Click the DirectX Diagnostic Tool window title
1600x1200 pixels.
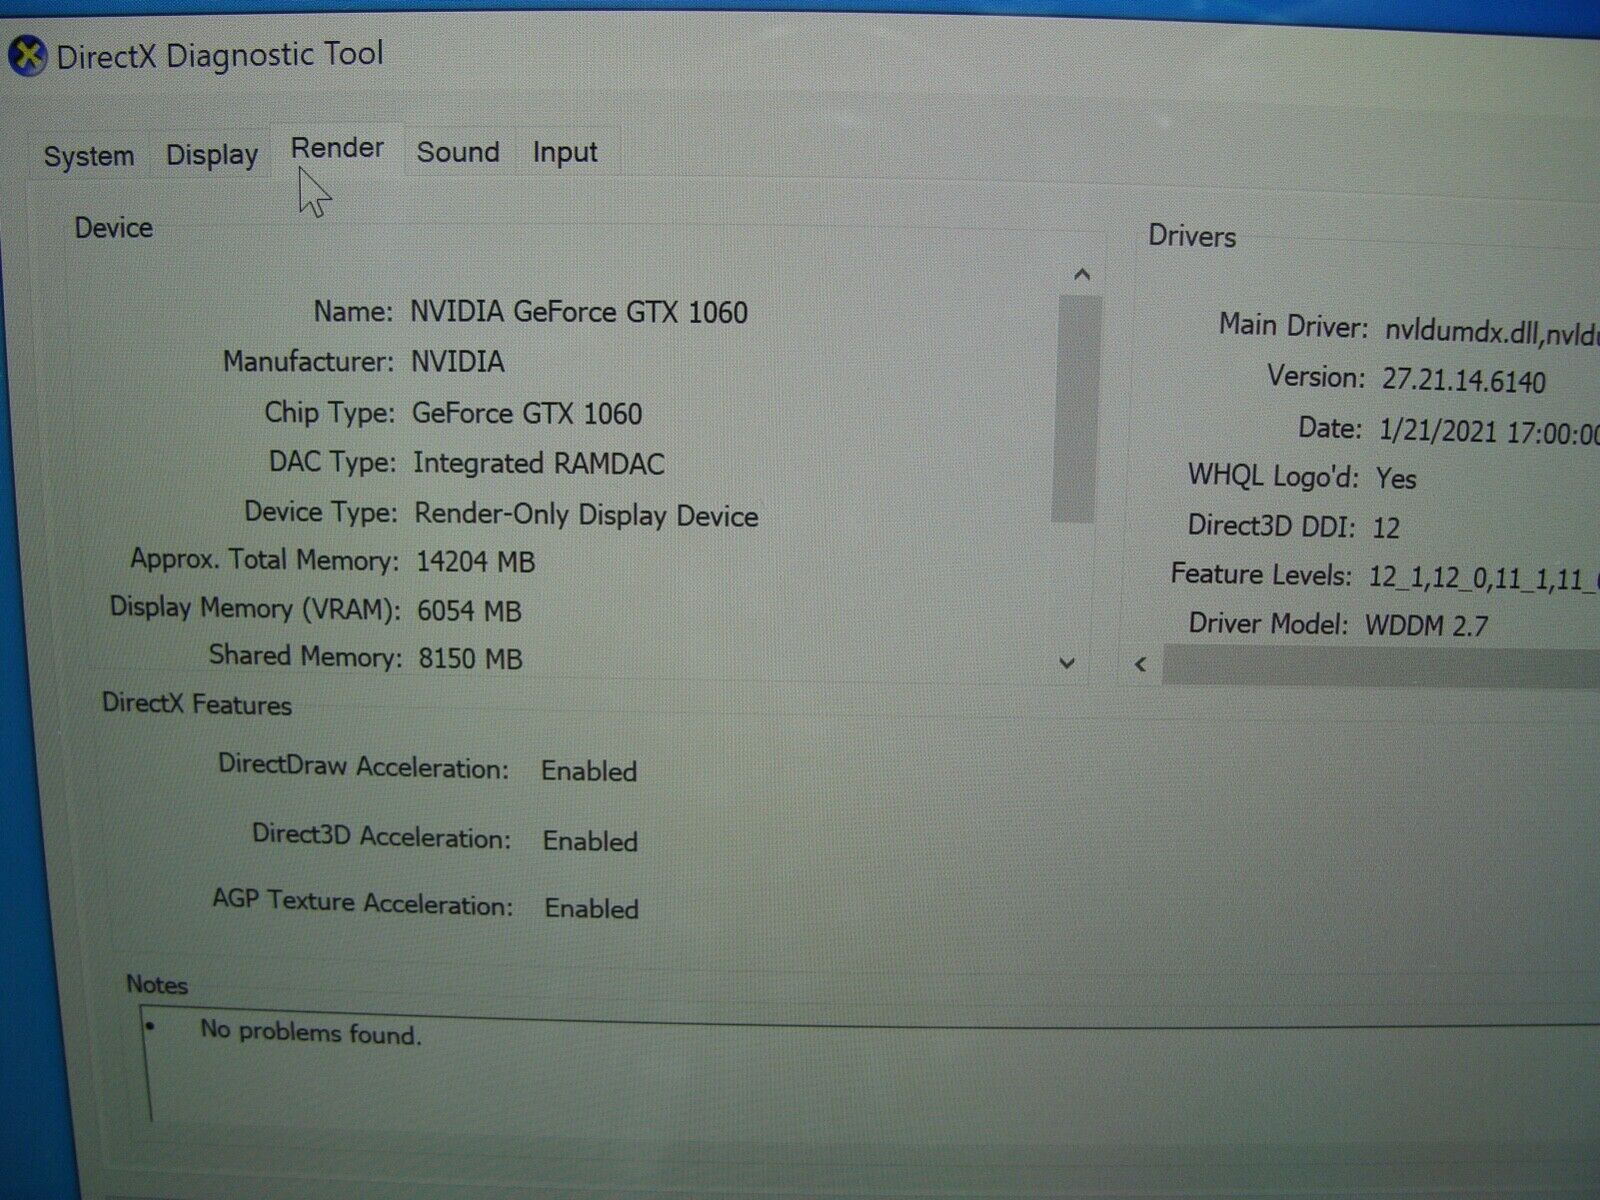220,54
